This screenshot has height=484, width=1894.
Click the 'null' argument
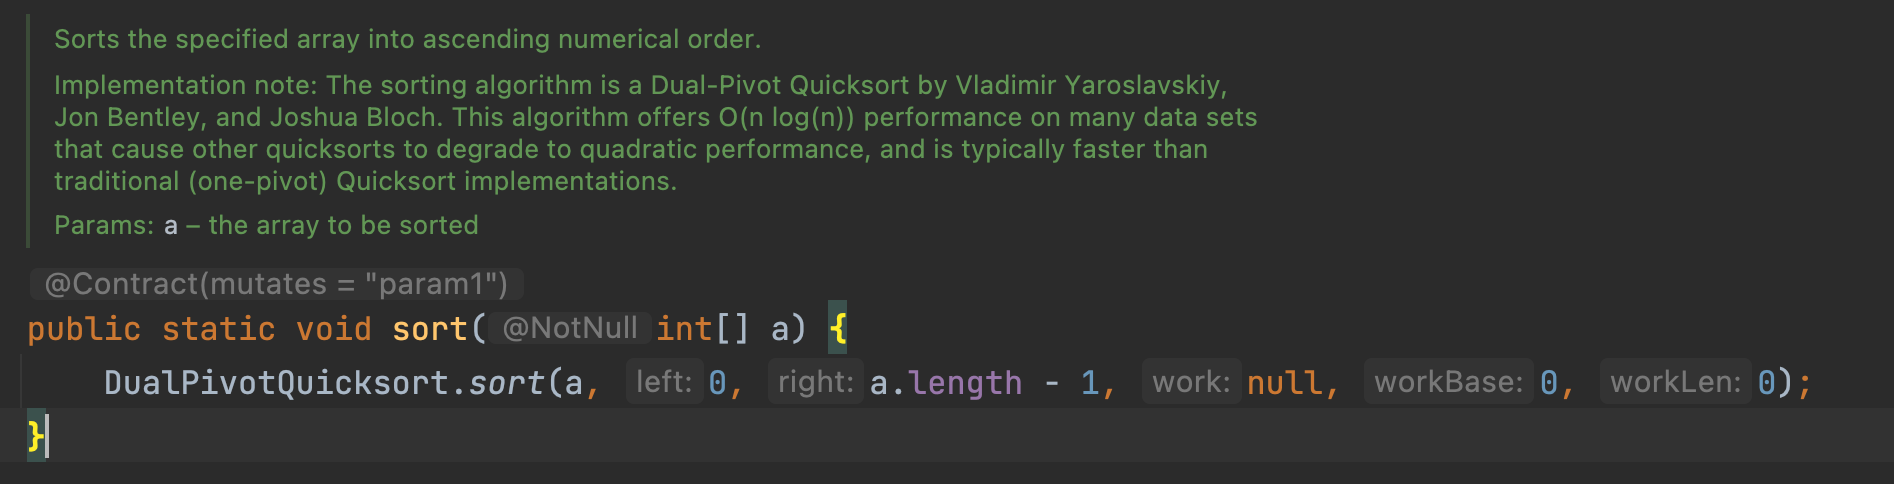pyautogui.click(x=1284, y=383)
